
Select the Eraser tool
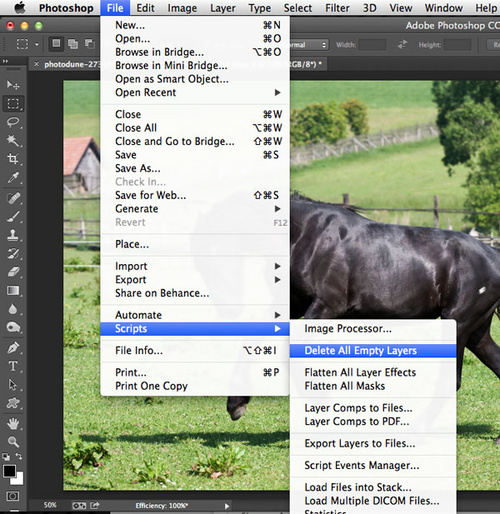pos(13,272)
